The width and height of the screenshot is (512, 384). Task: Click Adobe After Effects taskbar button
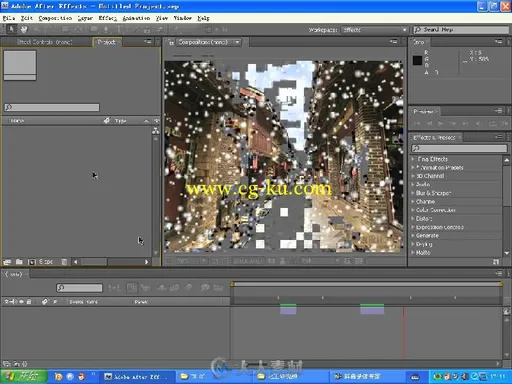[x=138, y=377]
